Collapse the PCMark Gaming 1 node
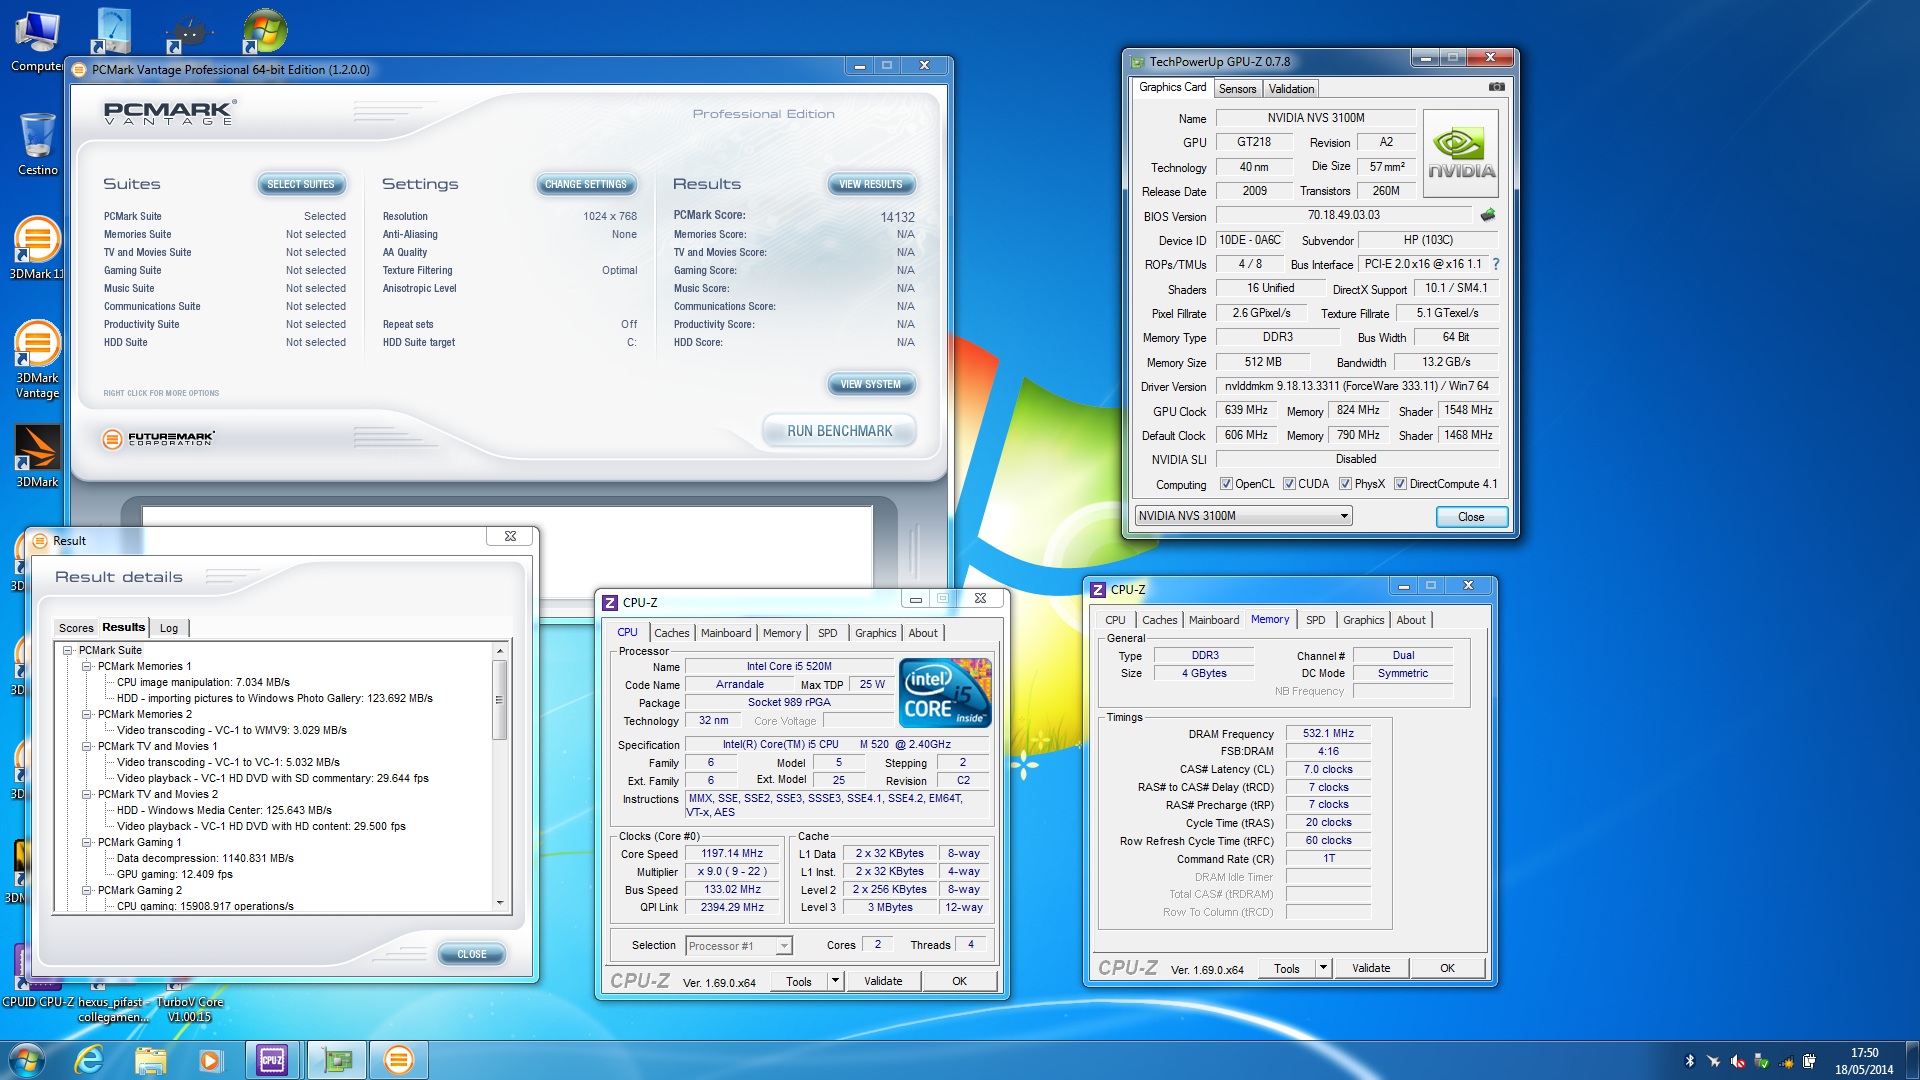This screenshot has width=1920, height=1080. [x=86, y=842]
